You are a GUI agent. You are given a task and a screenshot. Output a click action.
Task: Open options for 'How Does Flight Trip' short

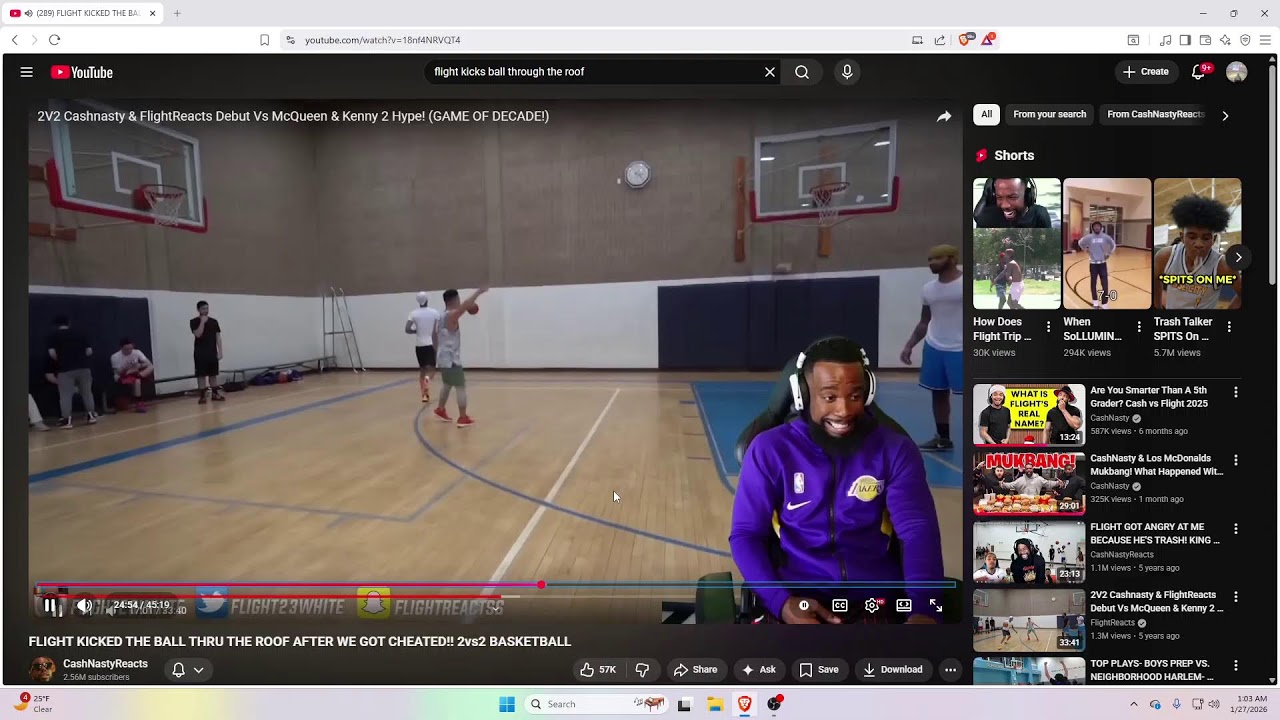(x=1048, y=327)
